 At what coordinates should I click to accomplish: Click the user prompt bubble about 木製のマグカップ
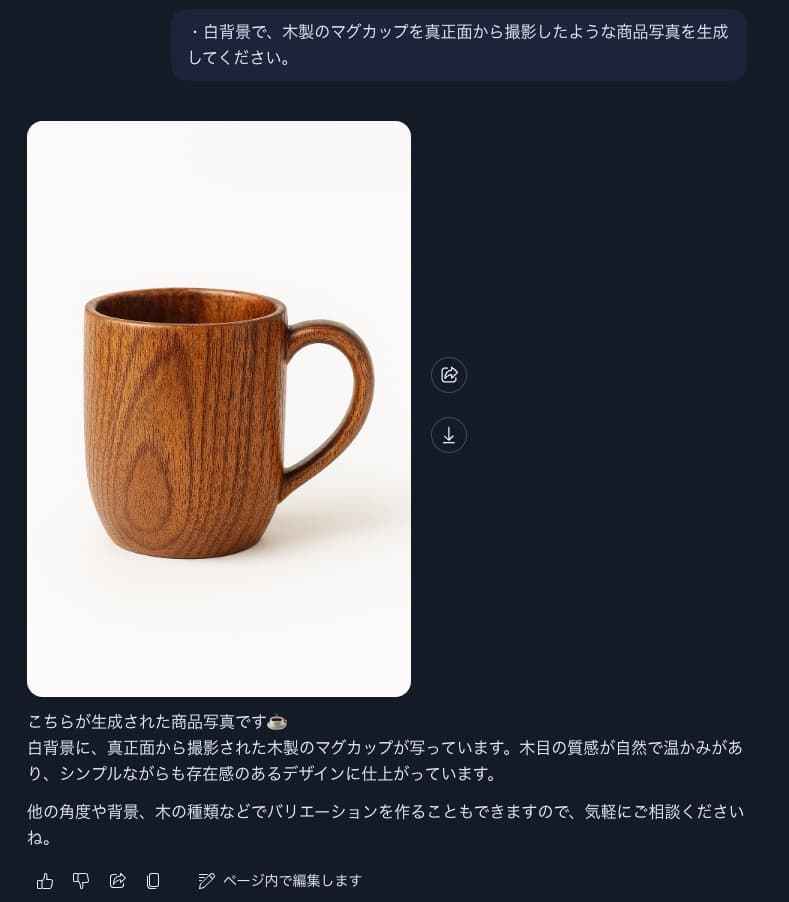click(x=458, y=45)
